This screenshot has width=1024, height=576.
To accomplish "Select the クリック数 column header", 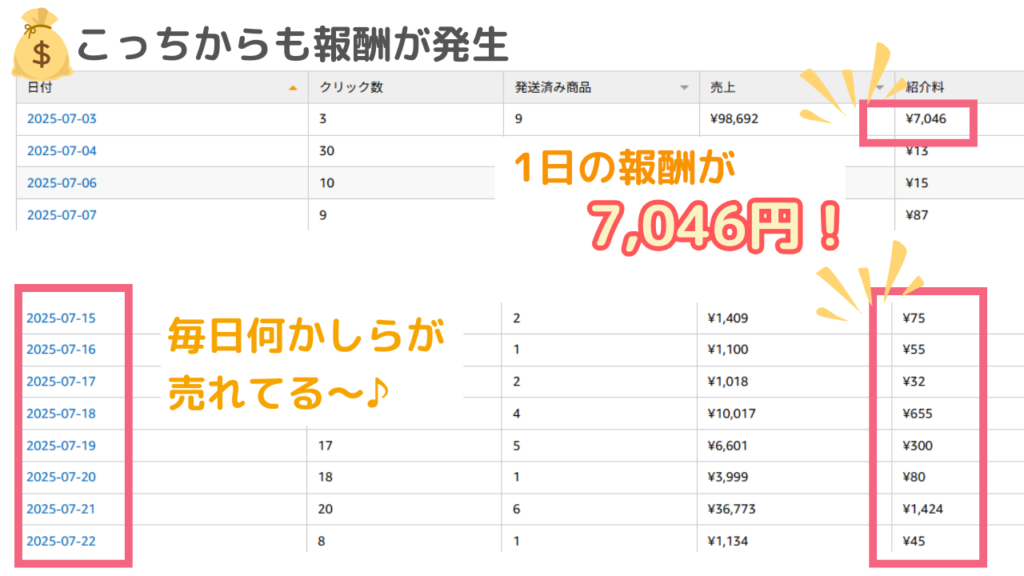I will coord(350,87).
